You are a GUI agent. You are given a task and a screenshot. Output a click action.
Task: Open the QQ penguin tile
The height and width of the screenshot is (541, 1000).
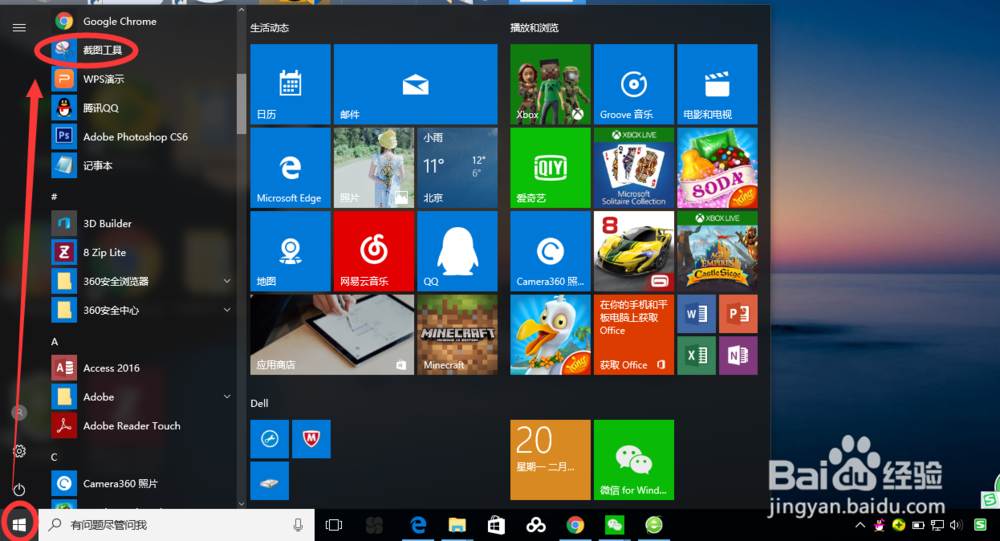(x=457, y=251)
